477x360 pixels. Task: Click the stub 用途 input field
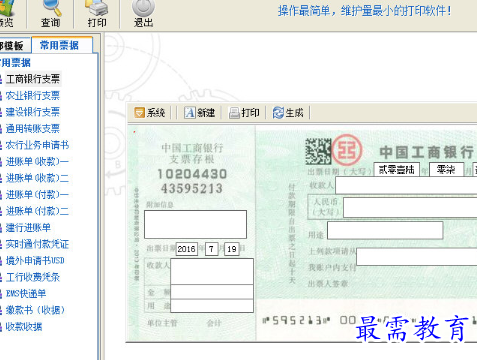pos(212,306)
